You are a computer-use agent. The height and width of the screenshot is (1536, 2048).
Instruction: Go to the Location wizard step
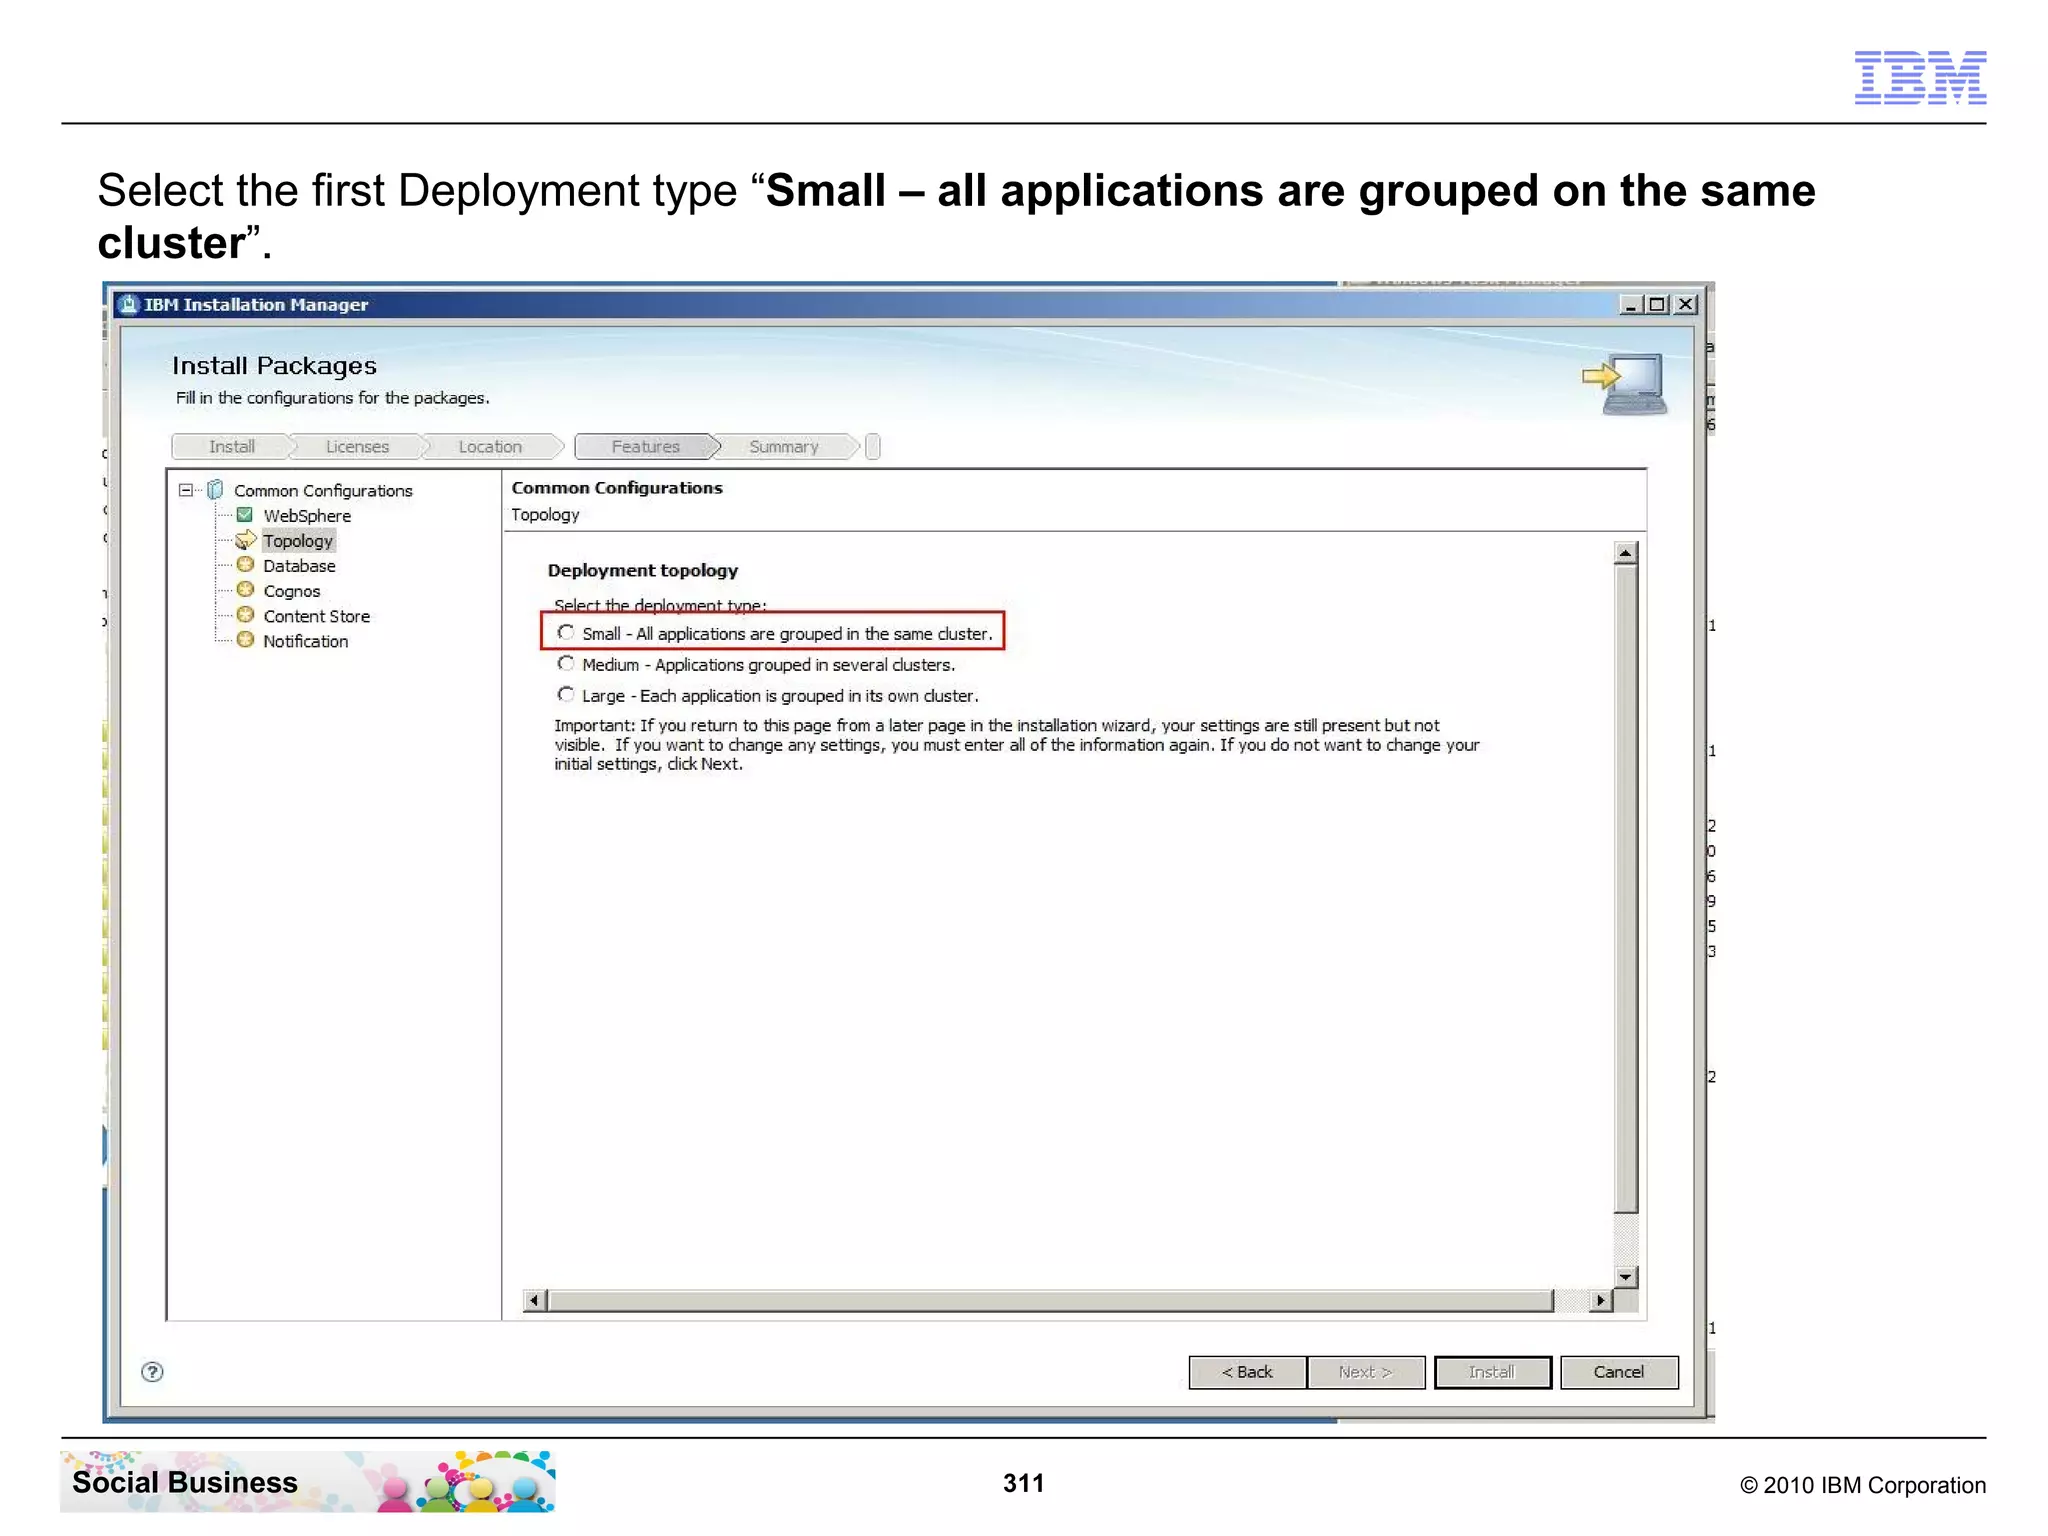click(490, 447)
